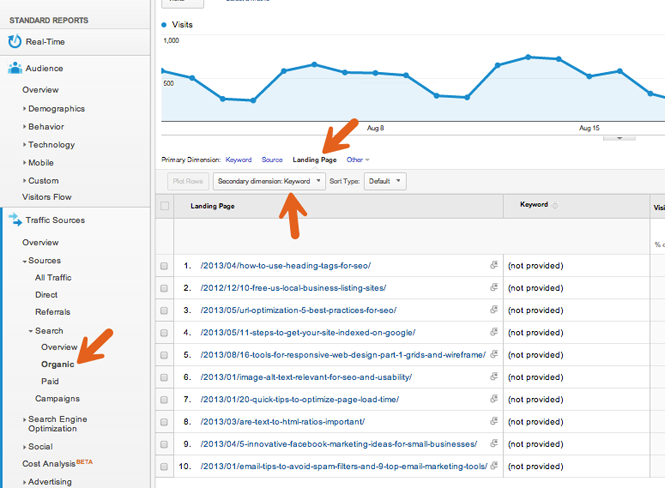Viewport: 665px width, 488px height.
Task: Open the Direct traffic report
Action: 46,295
